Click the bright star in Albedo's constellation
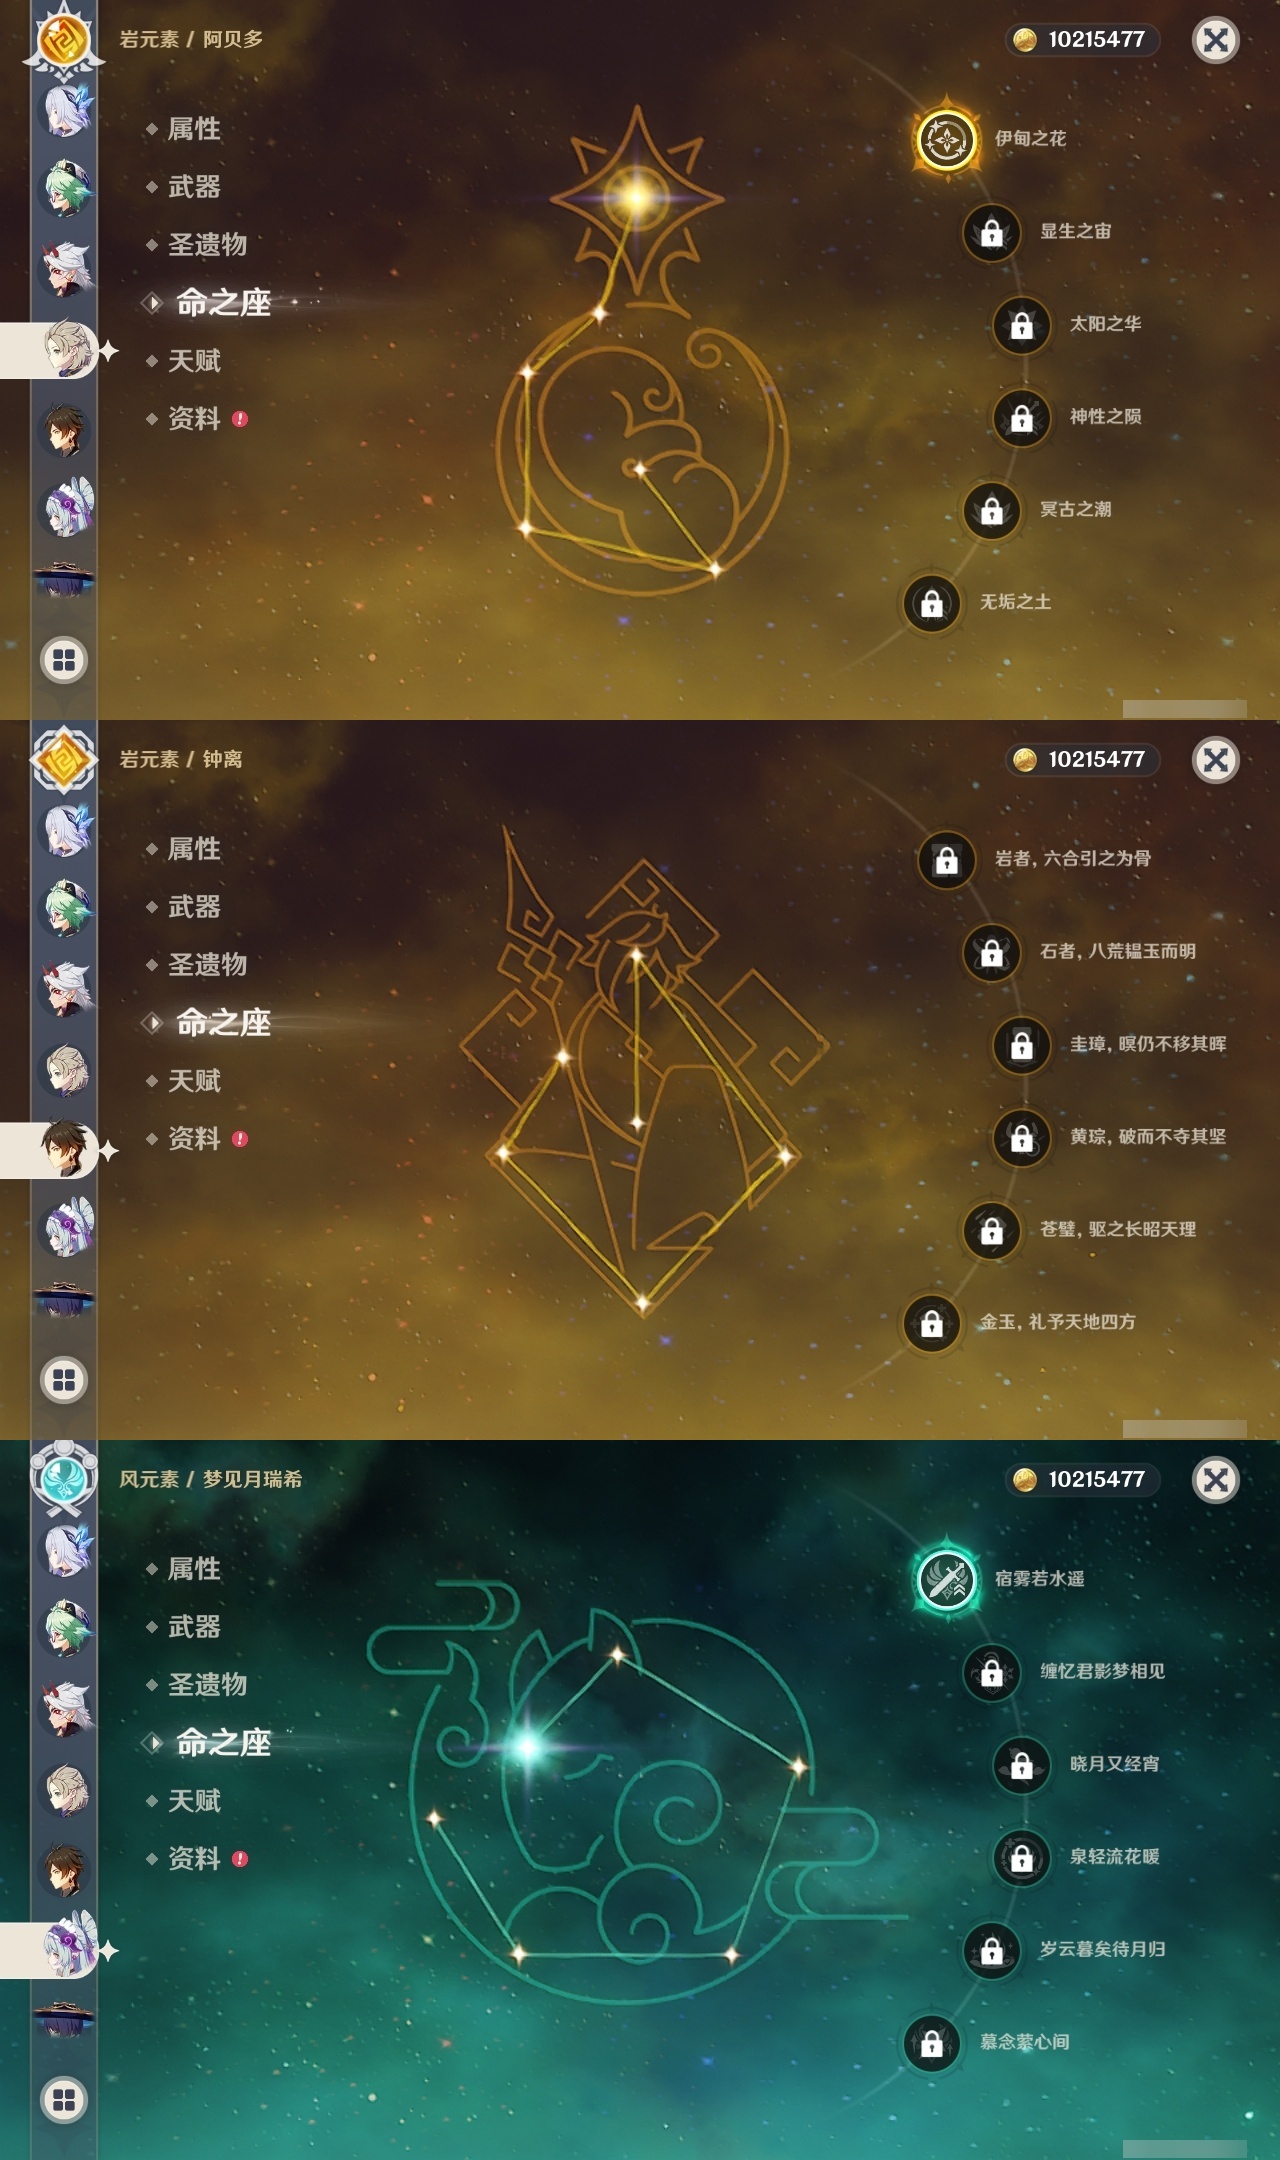Image resolution: width=1280 pixels, height=2160 pixels. point(637,196)
